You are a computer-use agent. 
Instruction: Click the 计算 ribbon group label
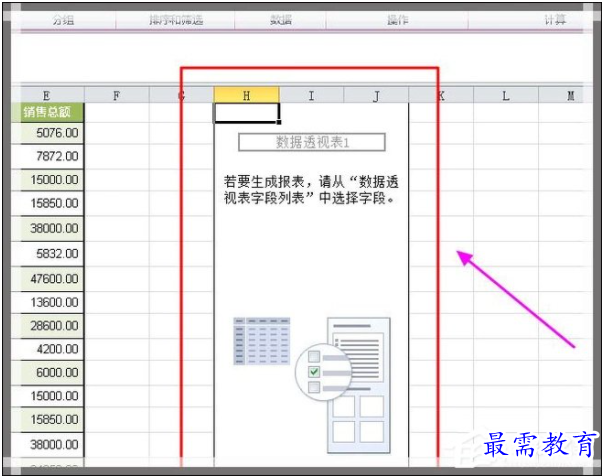555,20
